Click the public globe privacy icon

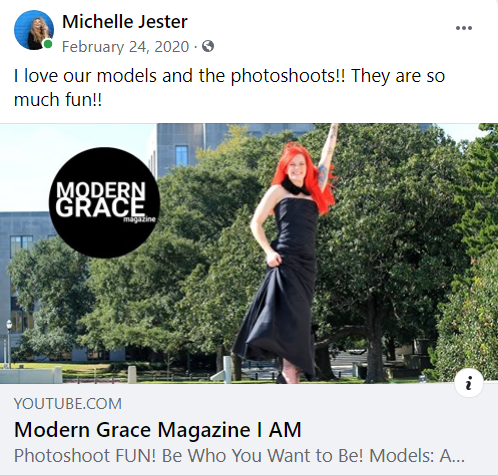click(x=208, y=46)
